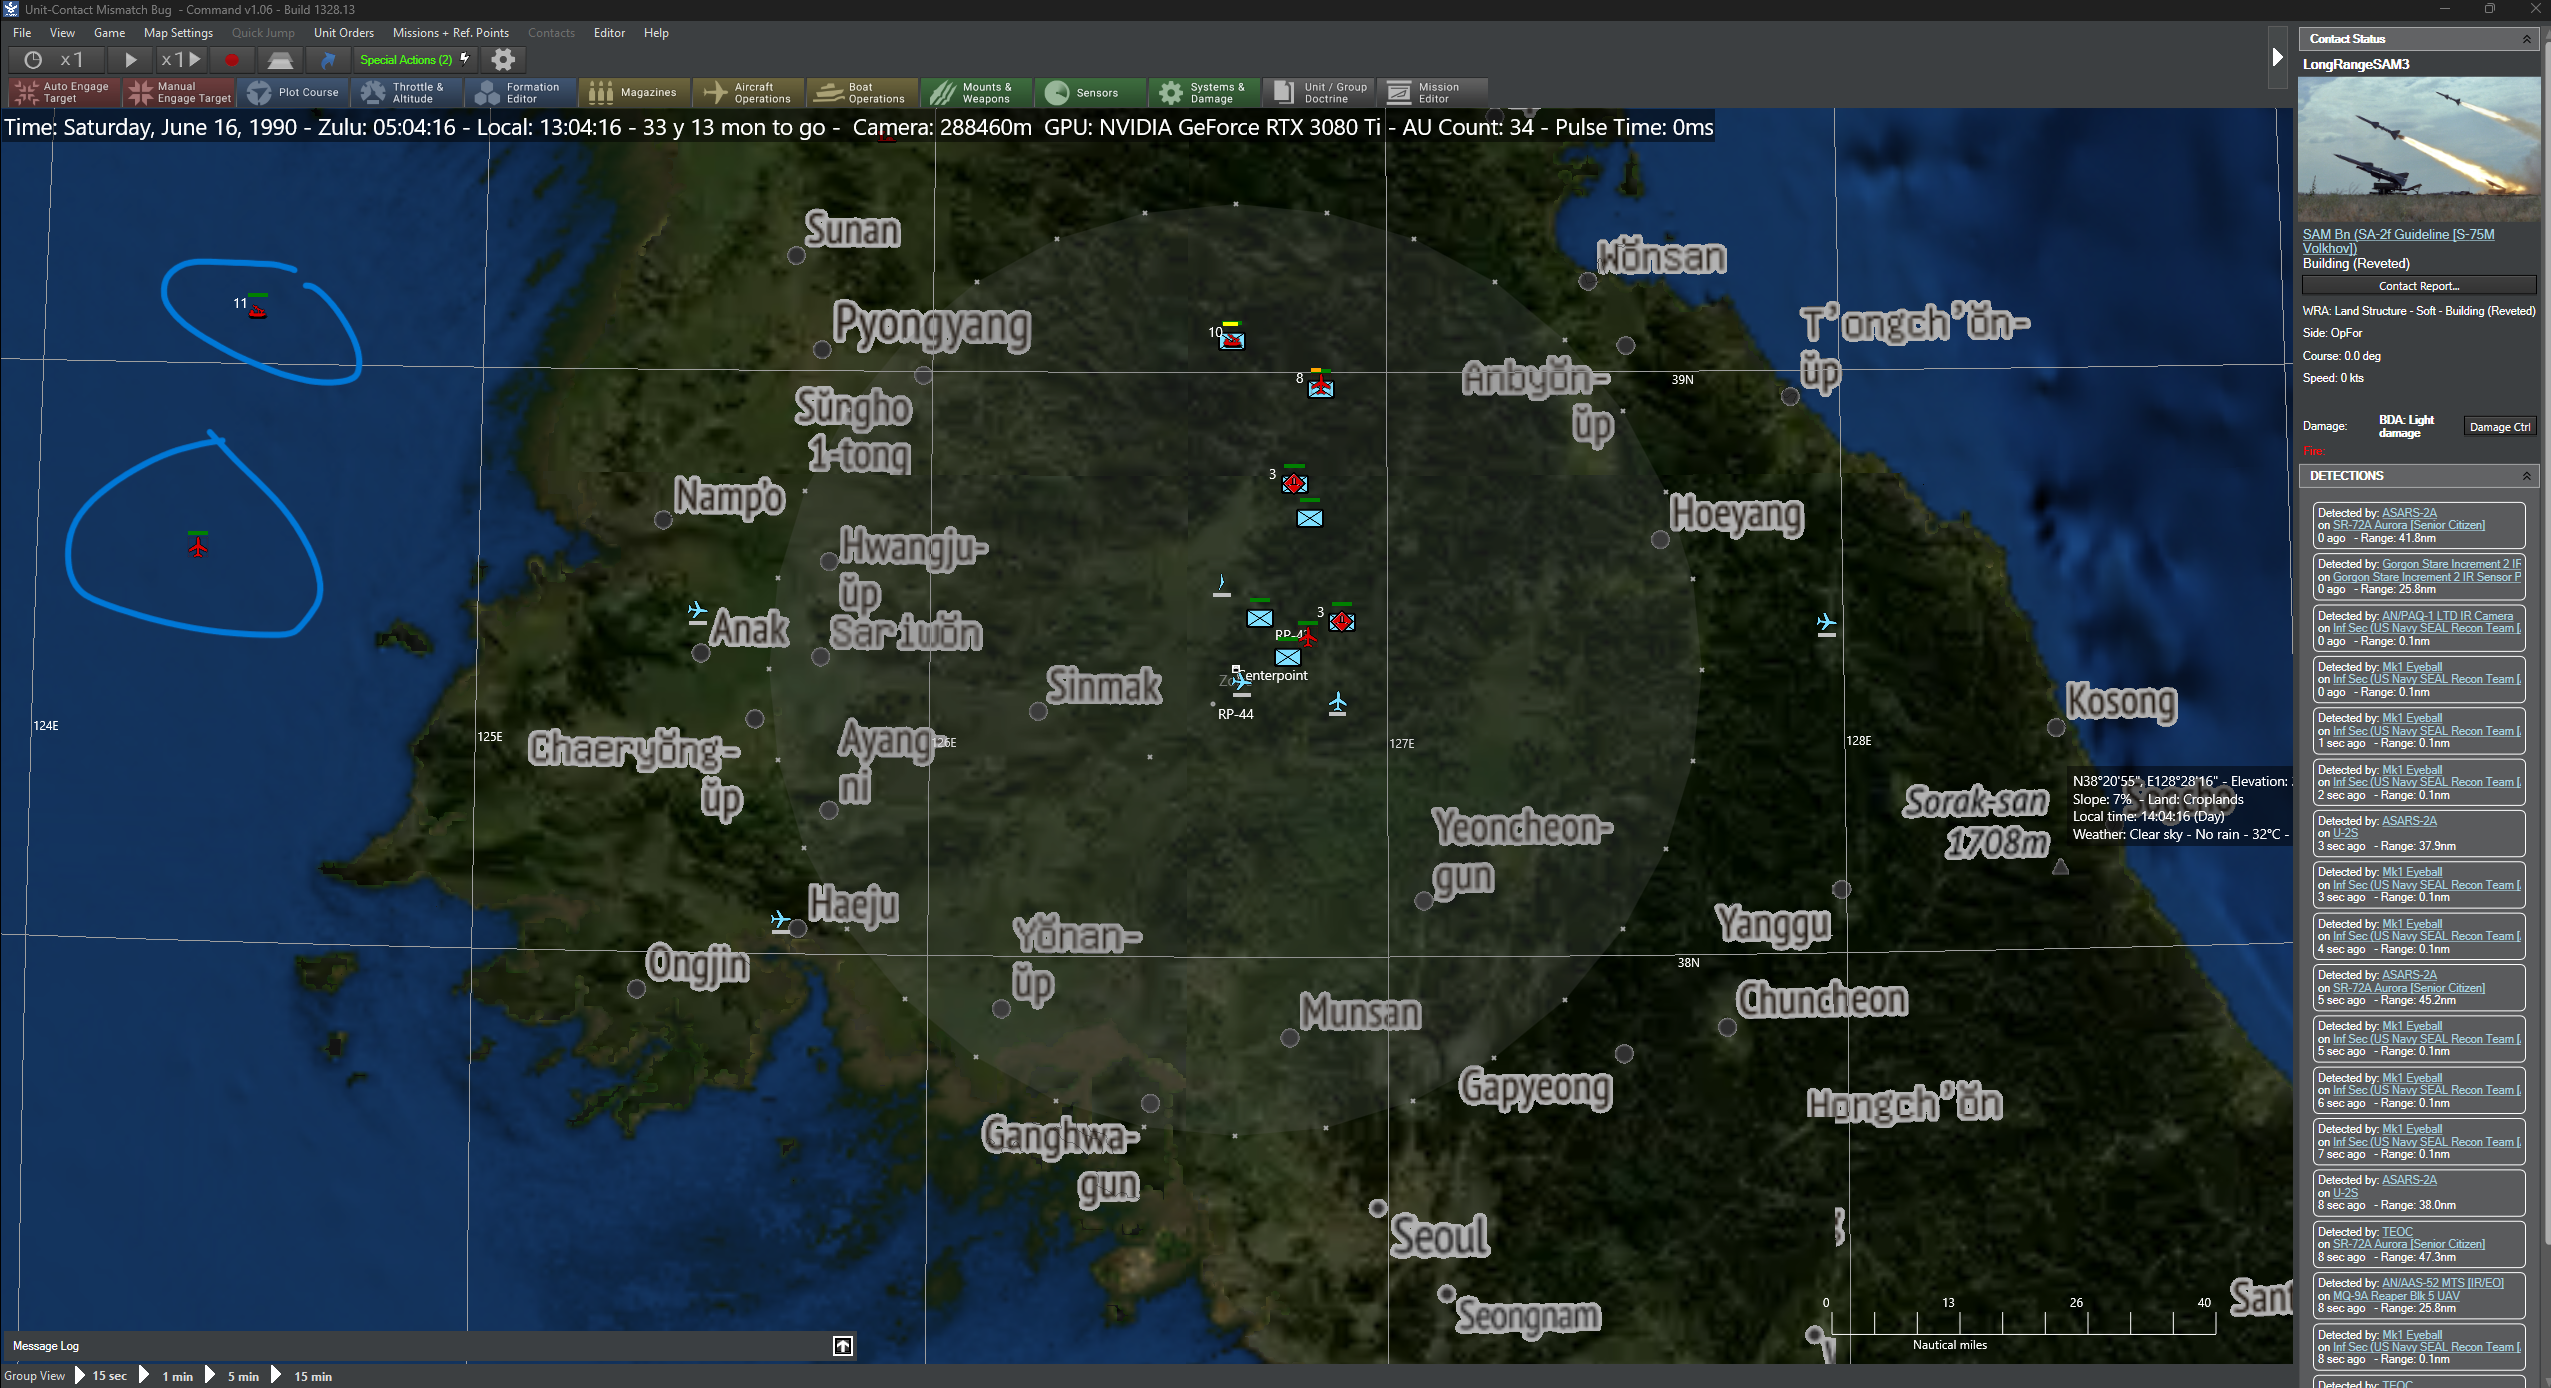
Task: Click the blue arrow icon in the toolbar
Action: (x=327, y=60)
